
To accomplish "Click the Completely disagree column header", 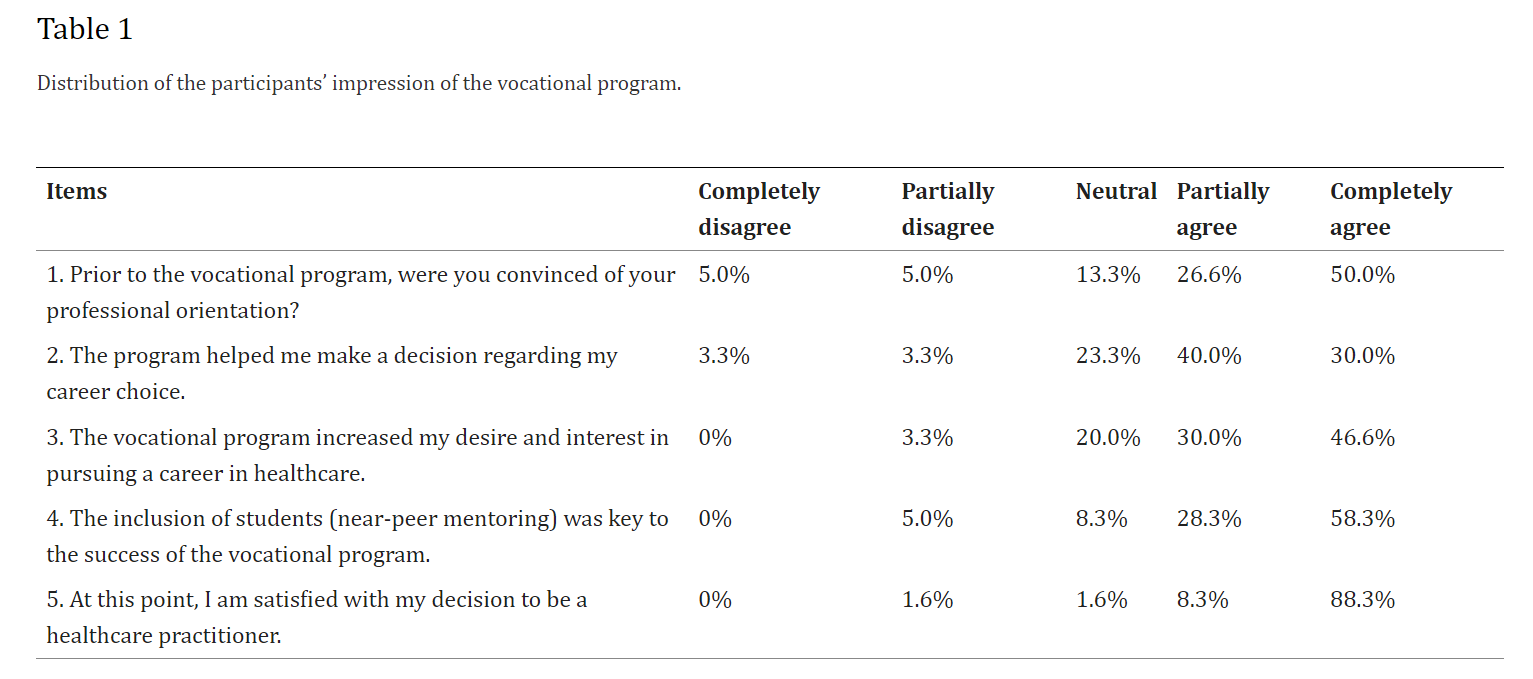I will [759, 209].
